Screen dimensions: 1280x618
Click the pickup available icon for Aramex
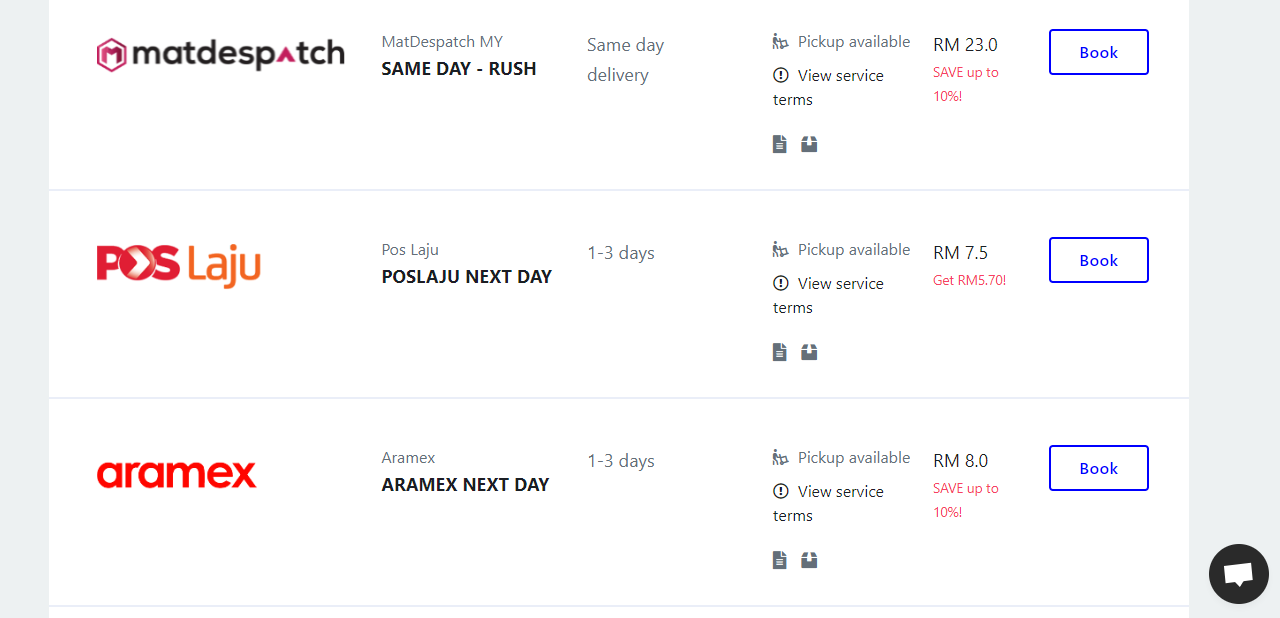pos(781,457)
